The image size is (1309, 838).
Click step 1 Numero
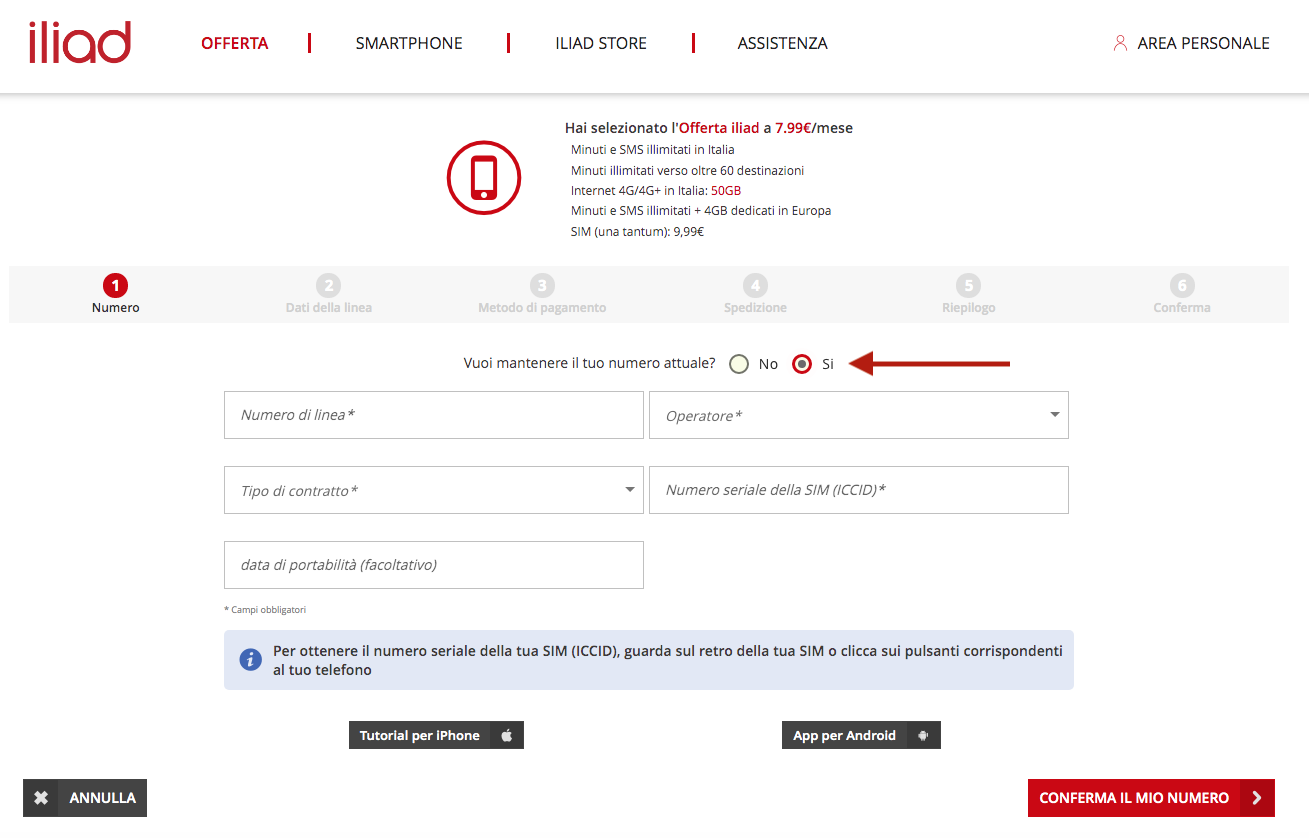(x=116, y=294)
